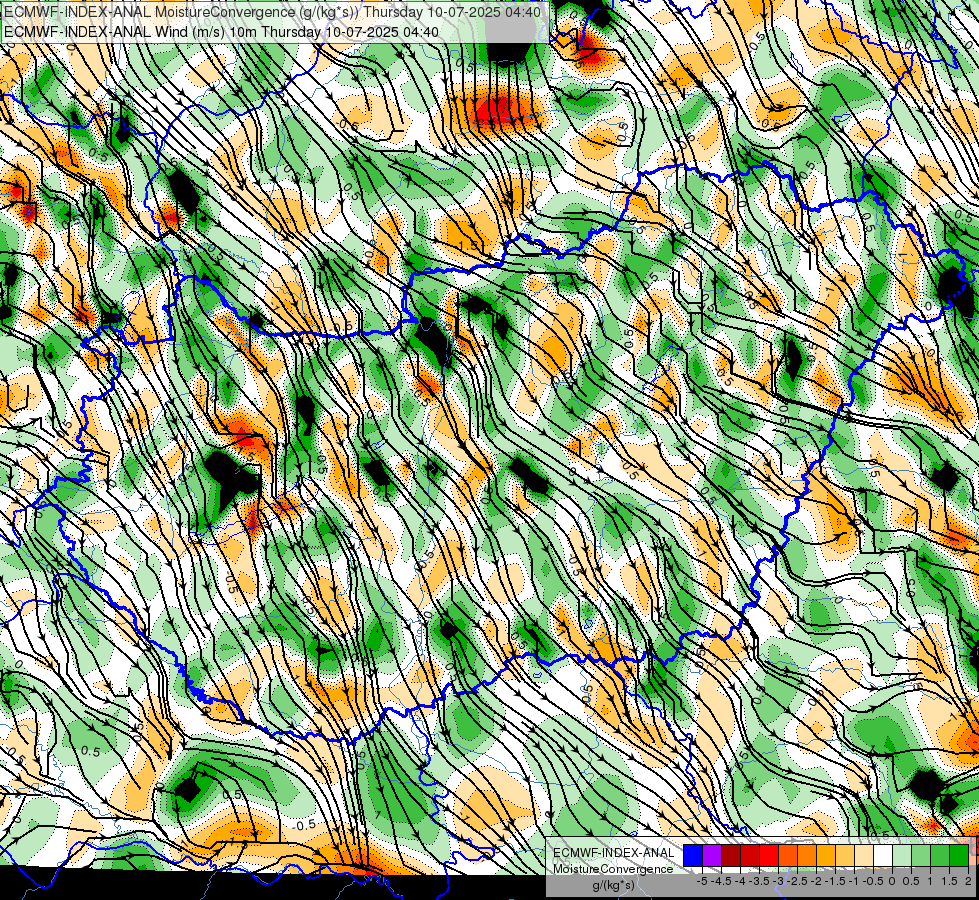
Task: Click the bright red swatch between -3.5 and -3
Action: [769, 855]
